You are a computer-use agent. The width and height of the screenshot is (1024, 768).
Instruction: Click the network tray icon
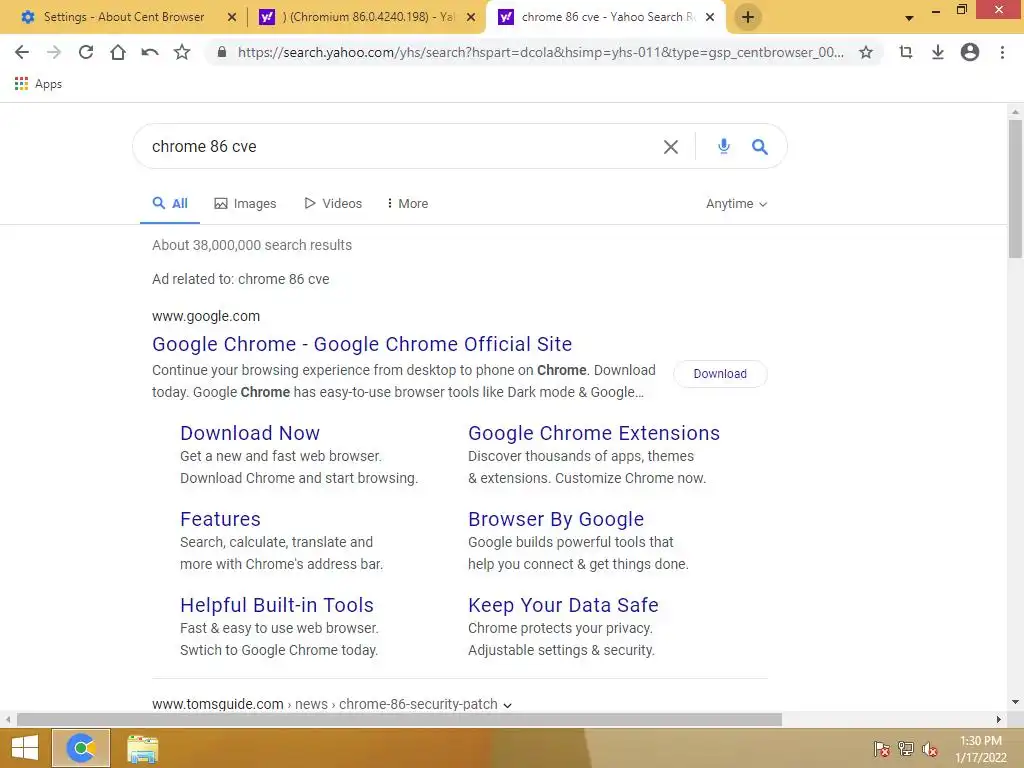click(x=906, y=749)
